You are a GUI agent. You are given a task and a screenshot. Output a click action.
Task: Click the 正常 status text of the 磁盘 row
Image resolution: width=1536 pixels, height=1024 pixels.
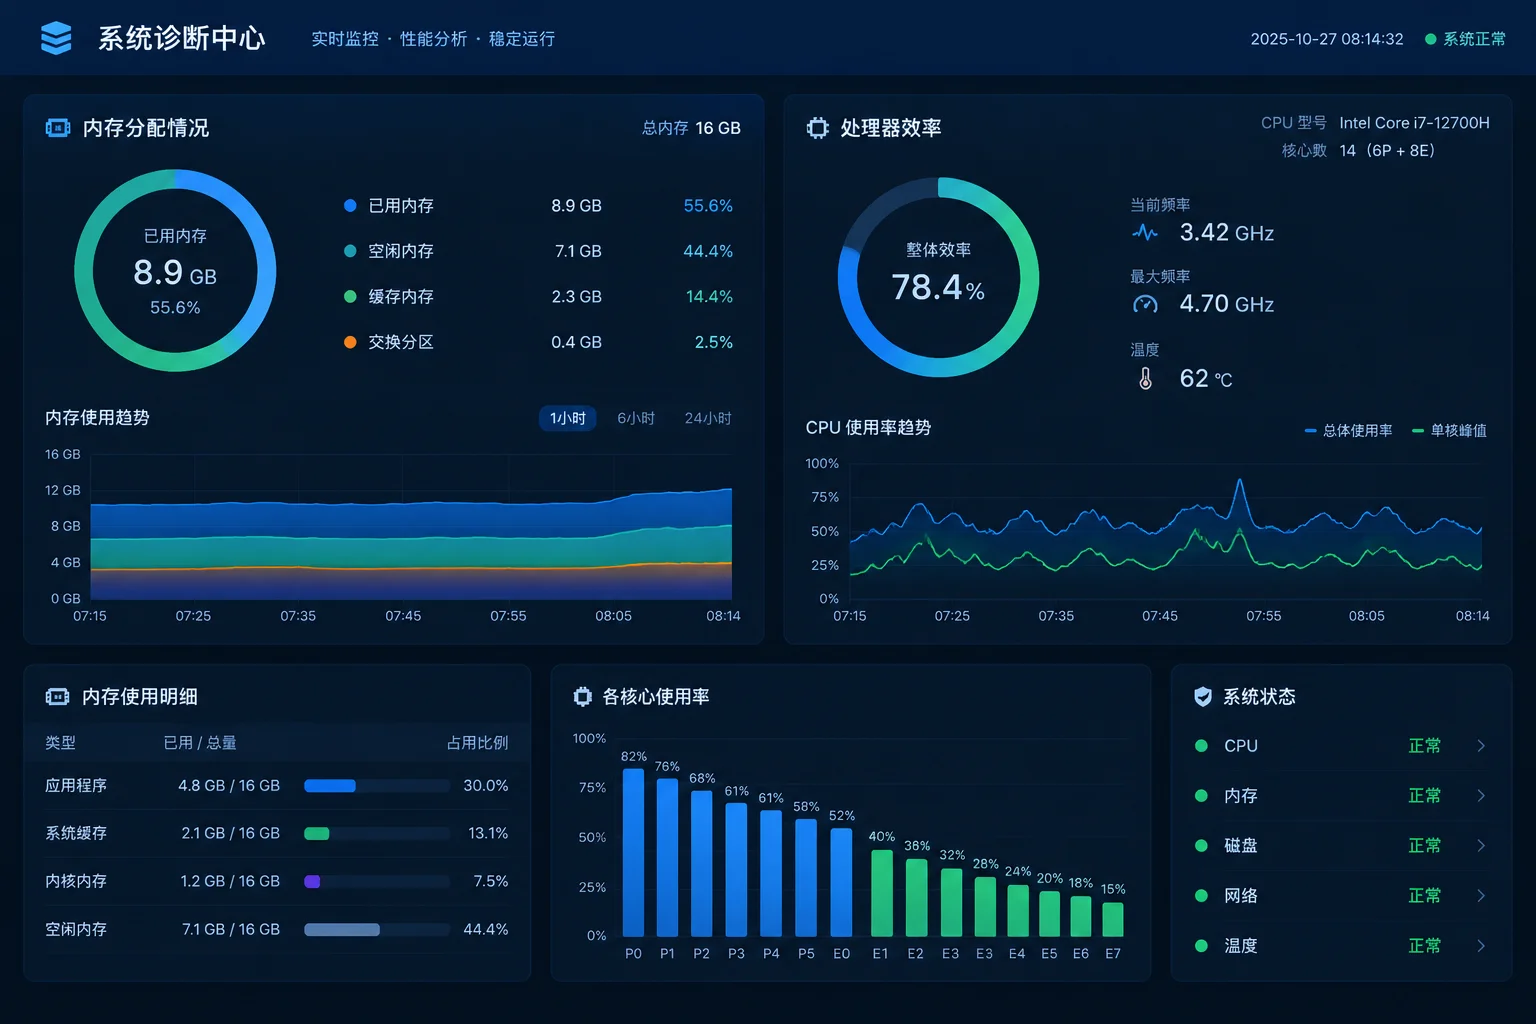tap(1424, 846)
